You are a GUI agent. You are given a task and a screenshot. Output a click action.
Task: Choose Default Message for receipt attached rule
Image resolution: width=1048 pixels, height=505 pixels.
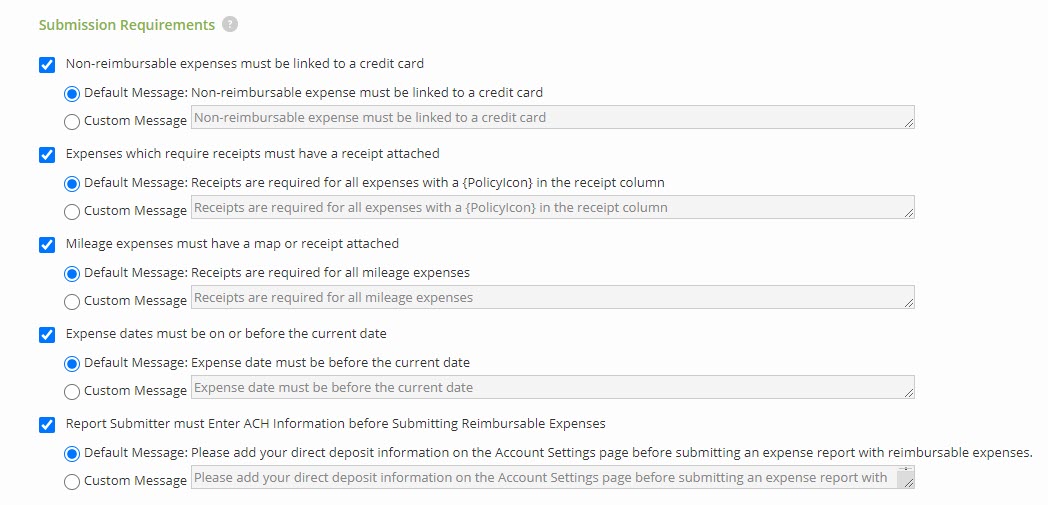tap(72, 183)
